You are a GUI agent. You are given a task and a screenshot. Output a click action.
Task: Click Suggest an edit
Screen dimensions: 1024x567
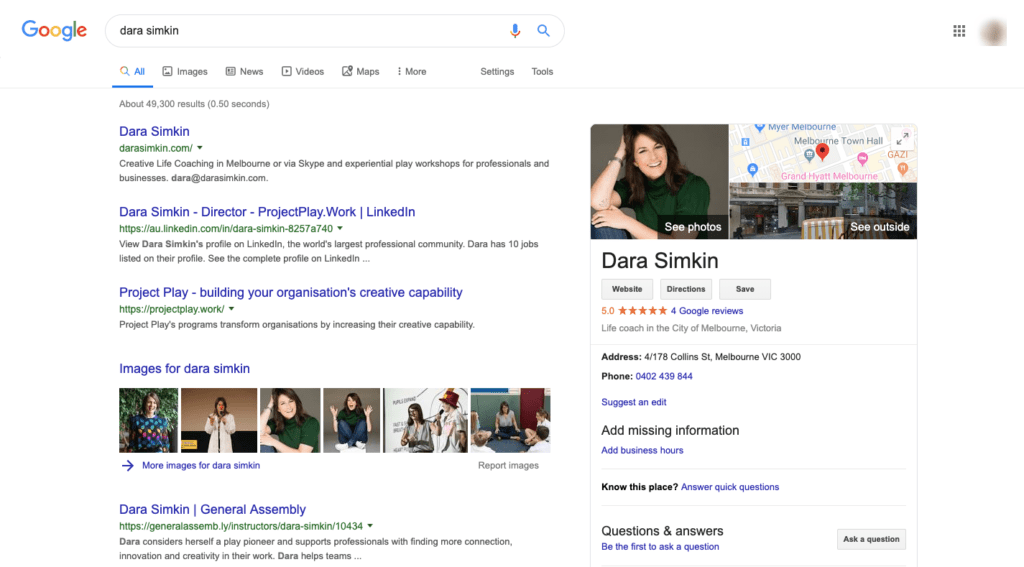(633, 402)
